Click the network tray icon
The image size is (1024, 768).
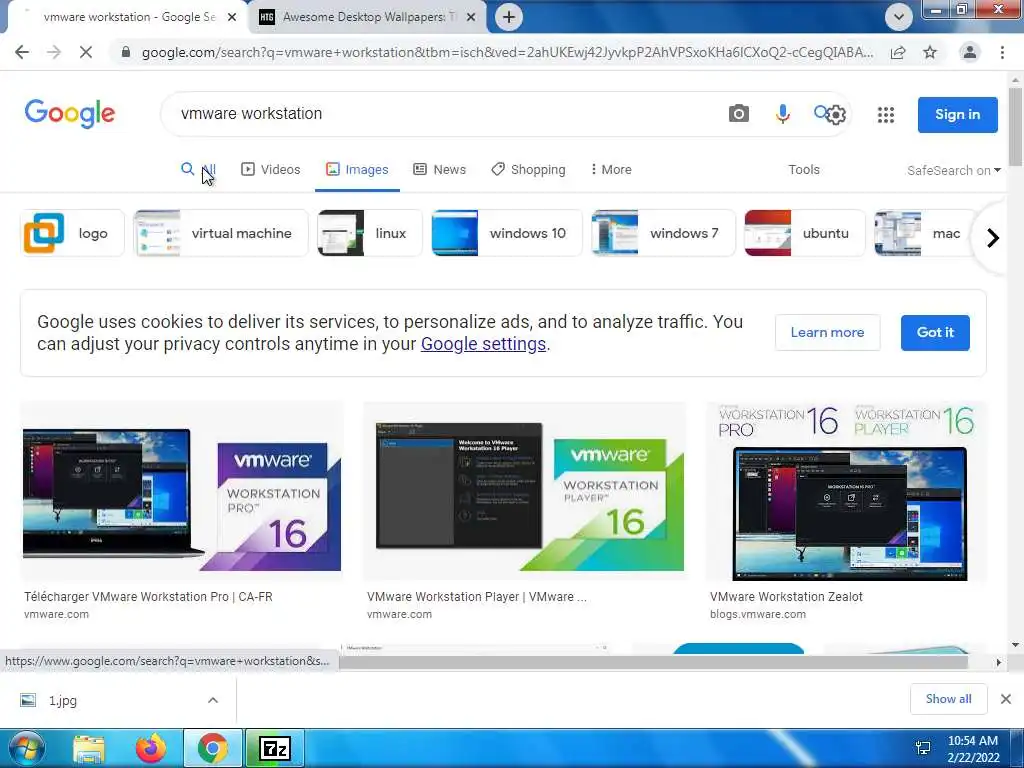(923, 748)
